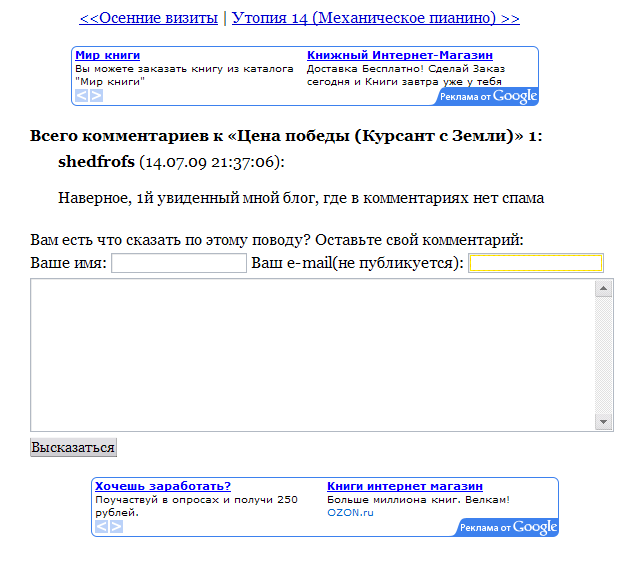Click the heading «Всего комментариев к «Цена победы»

point(190,136)
